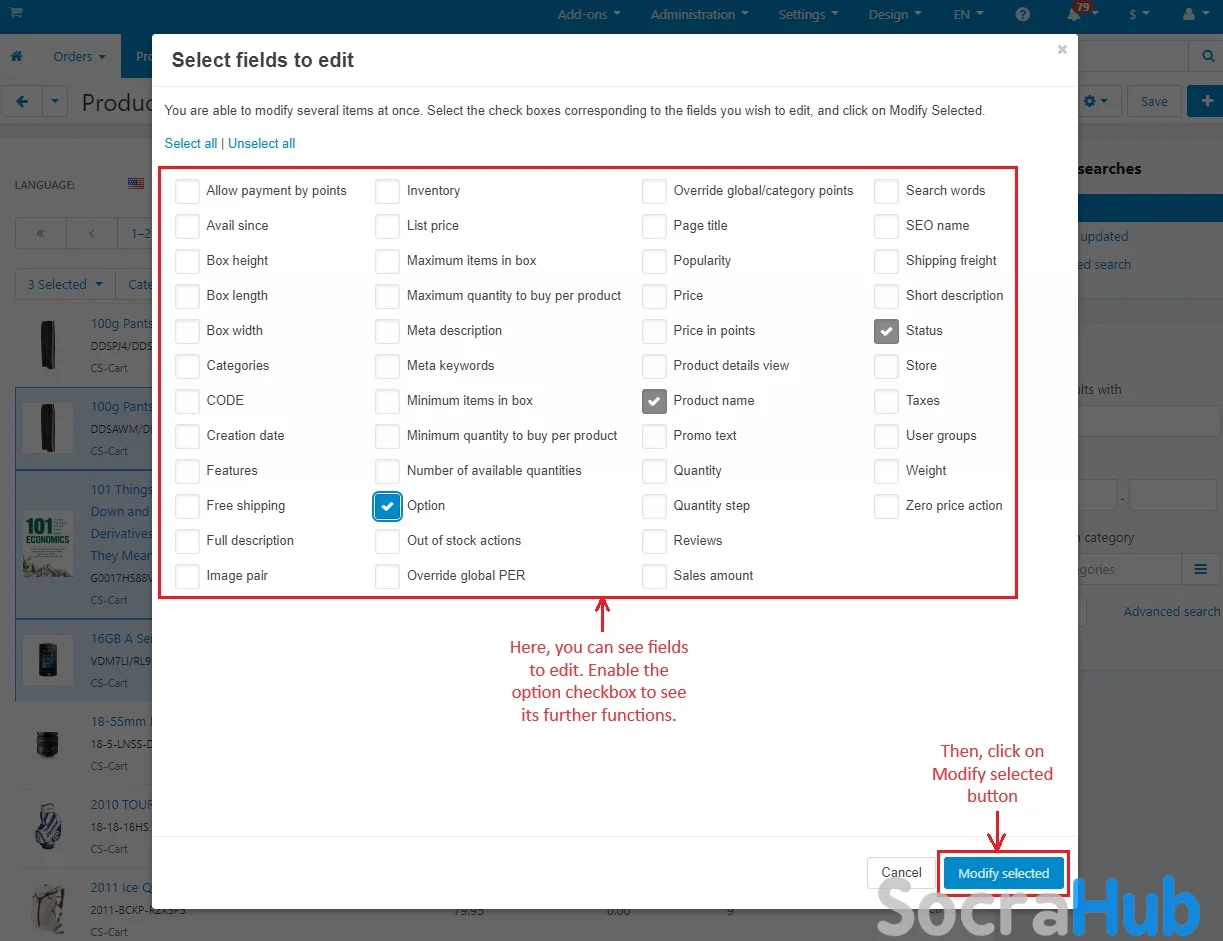Click the back arrow button
This screenshot has width=1223, height=941.
(22, 102)
